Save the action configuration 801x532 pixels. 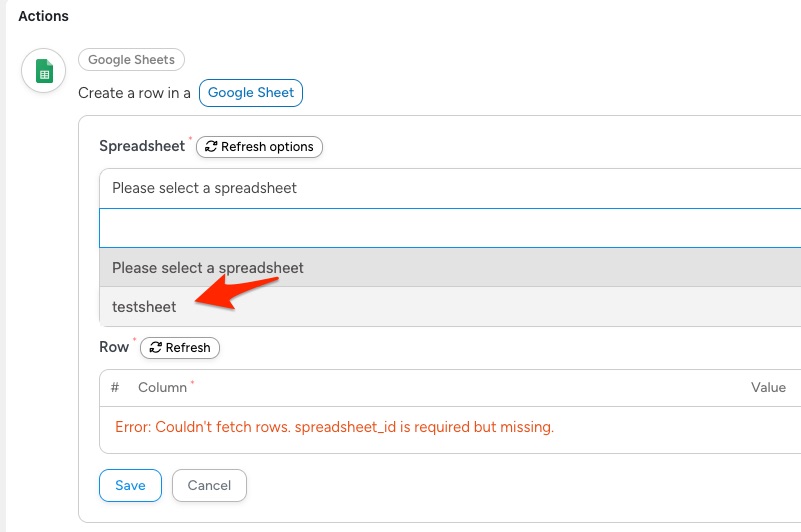pos(130,485)
